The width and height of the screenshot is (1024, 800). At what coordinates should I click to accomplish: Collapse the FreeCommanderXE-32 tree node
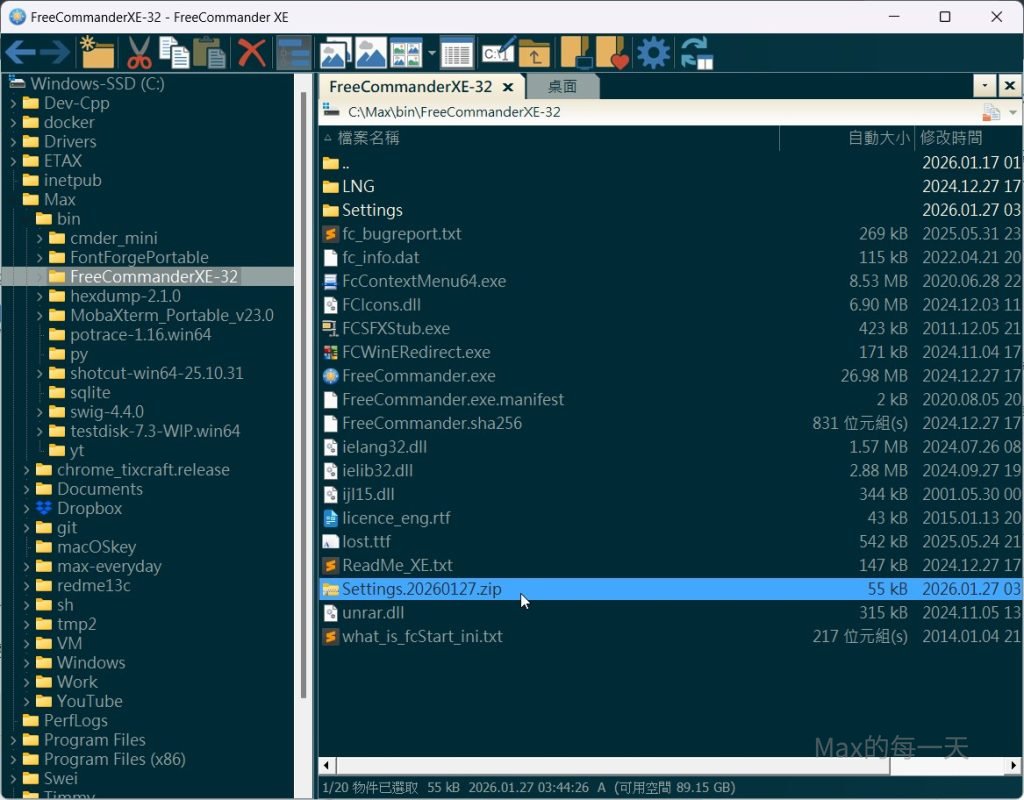[39, 277]
